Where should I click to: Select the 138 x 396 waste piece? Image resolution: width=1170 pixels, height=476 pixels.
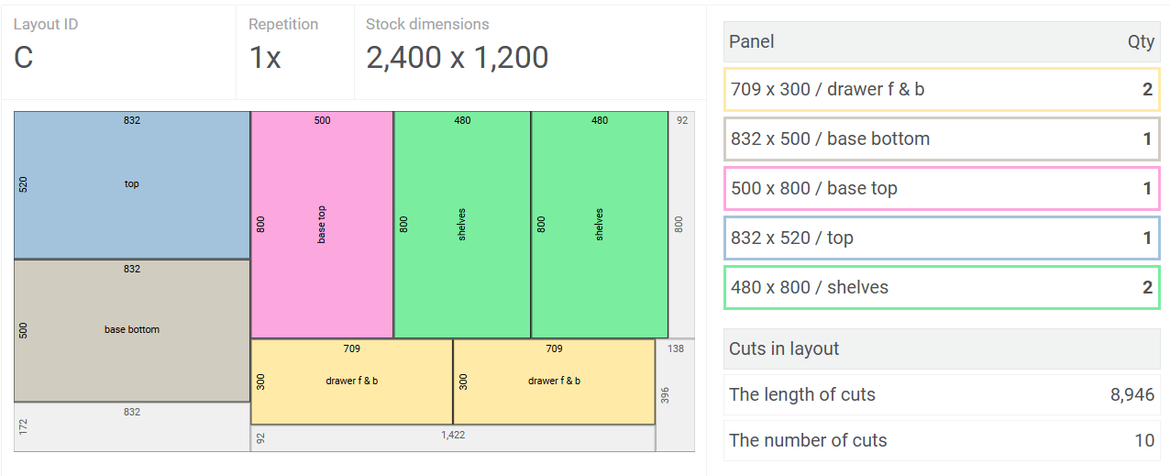(x=675, y=395)
